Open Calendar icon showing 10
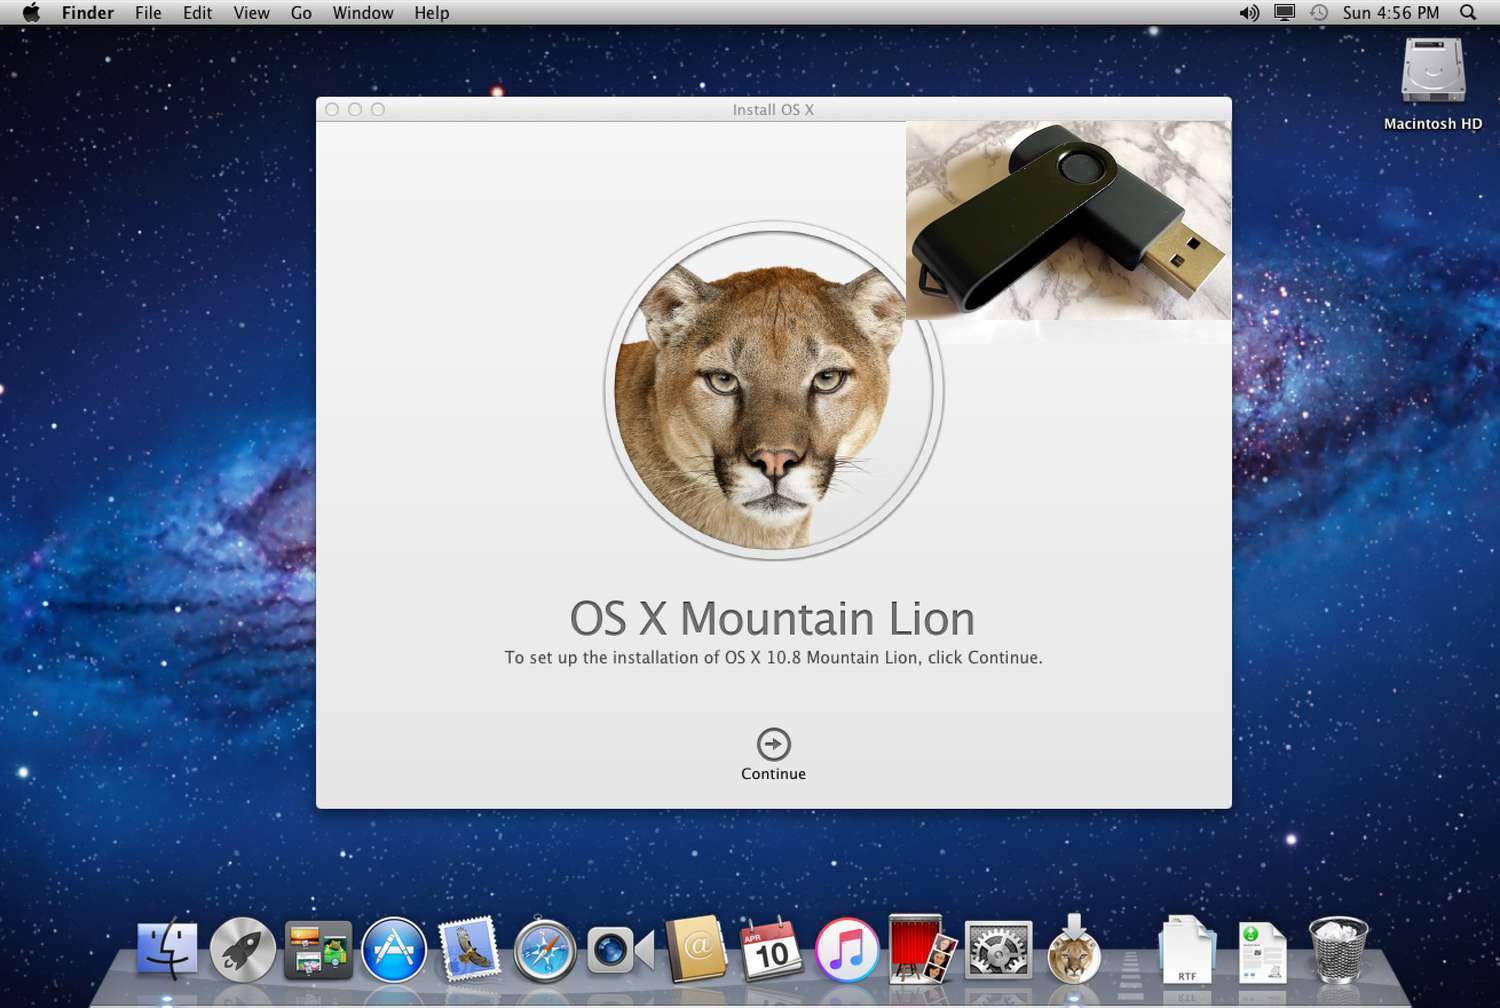Screen dimensions: 1500x1008 pyautogui.click(x=771, y=949)
